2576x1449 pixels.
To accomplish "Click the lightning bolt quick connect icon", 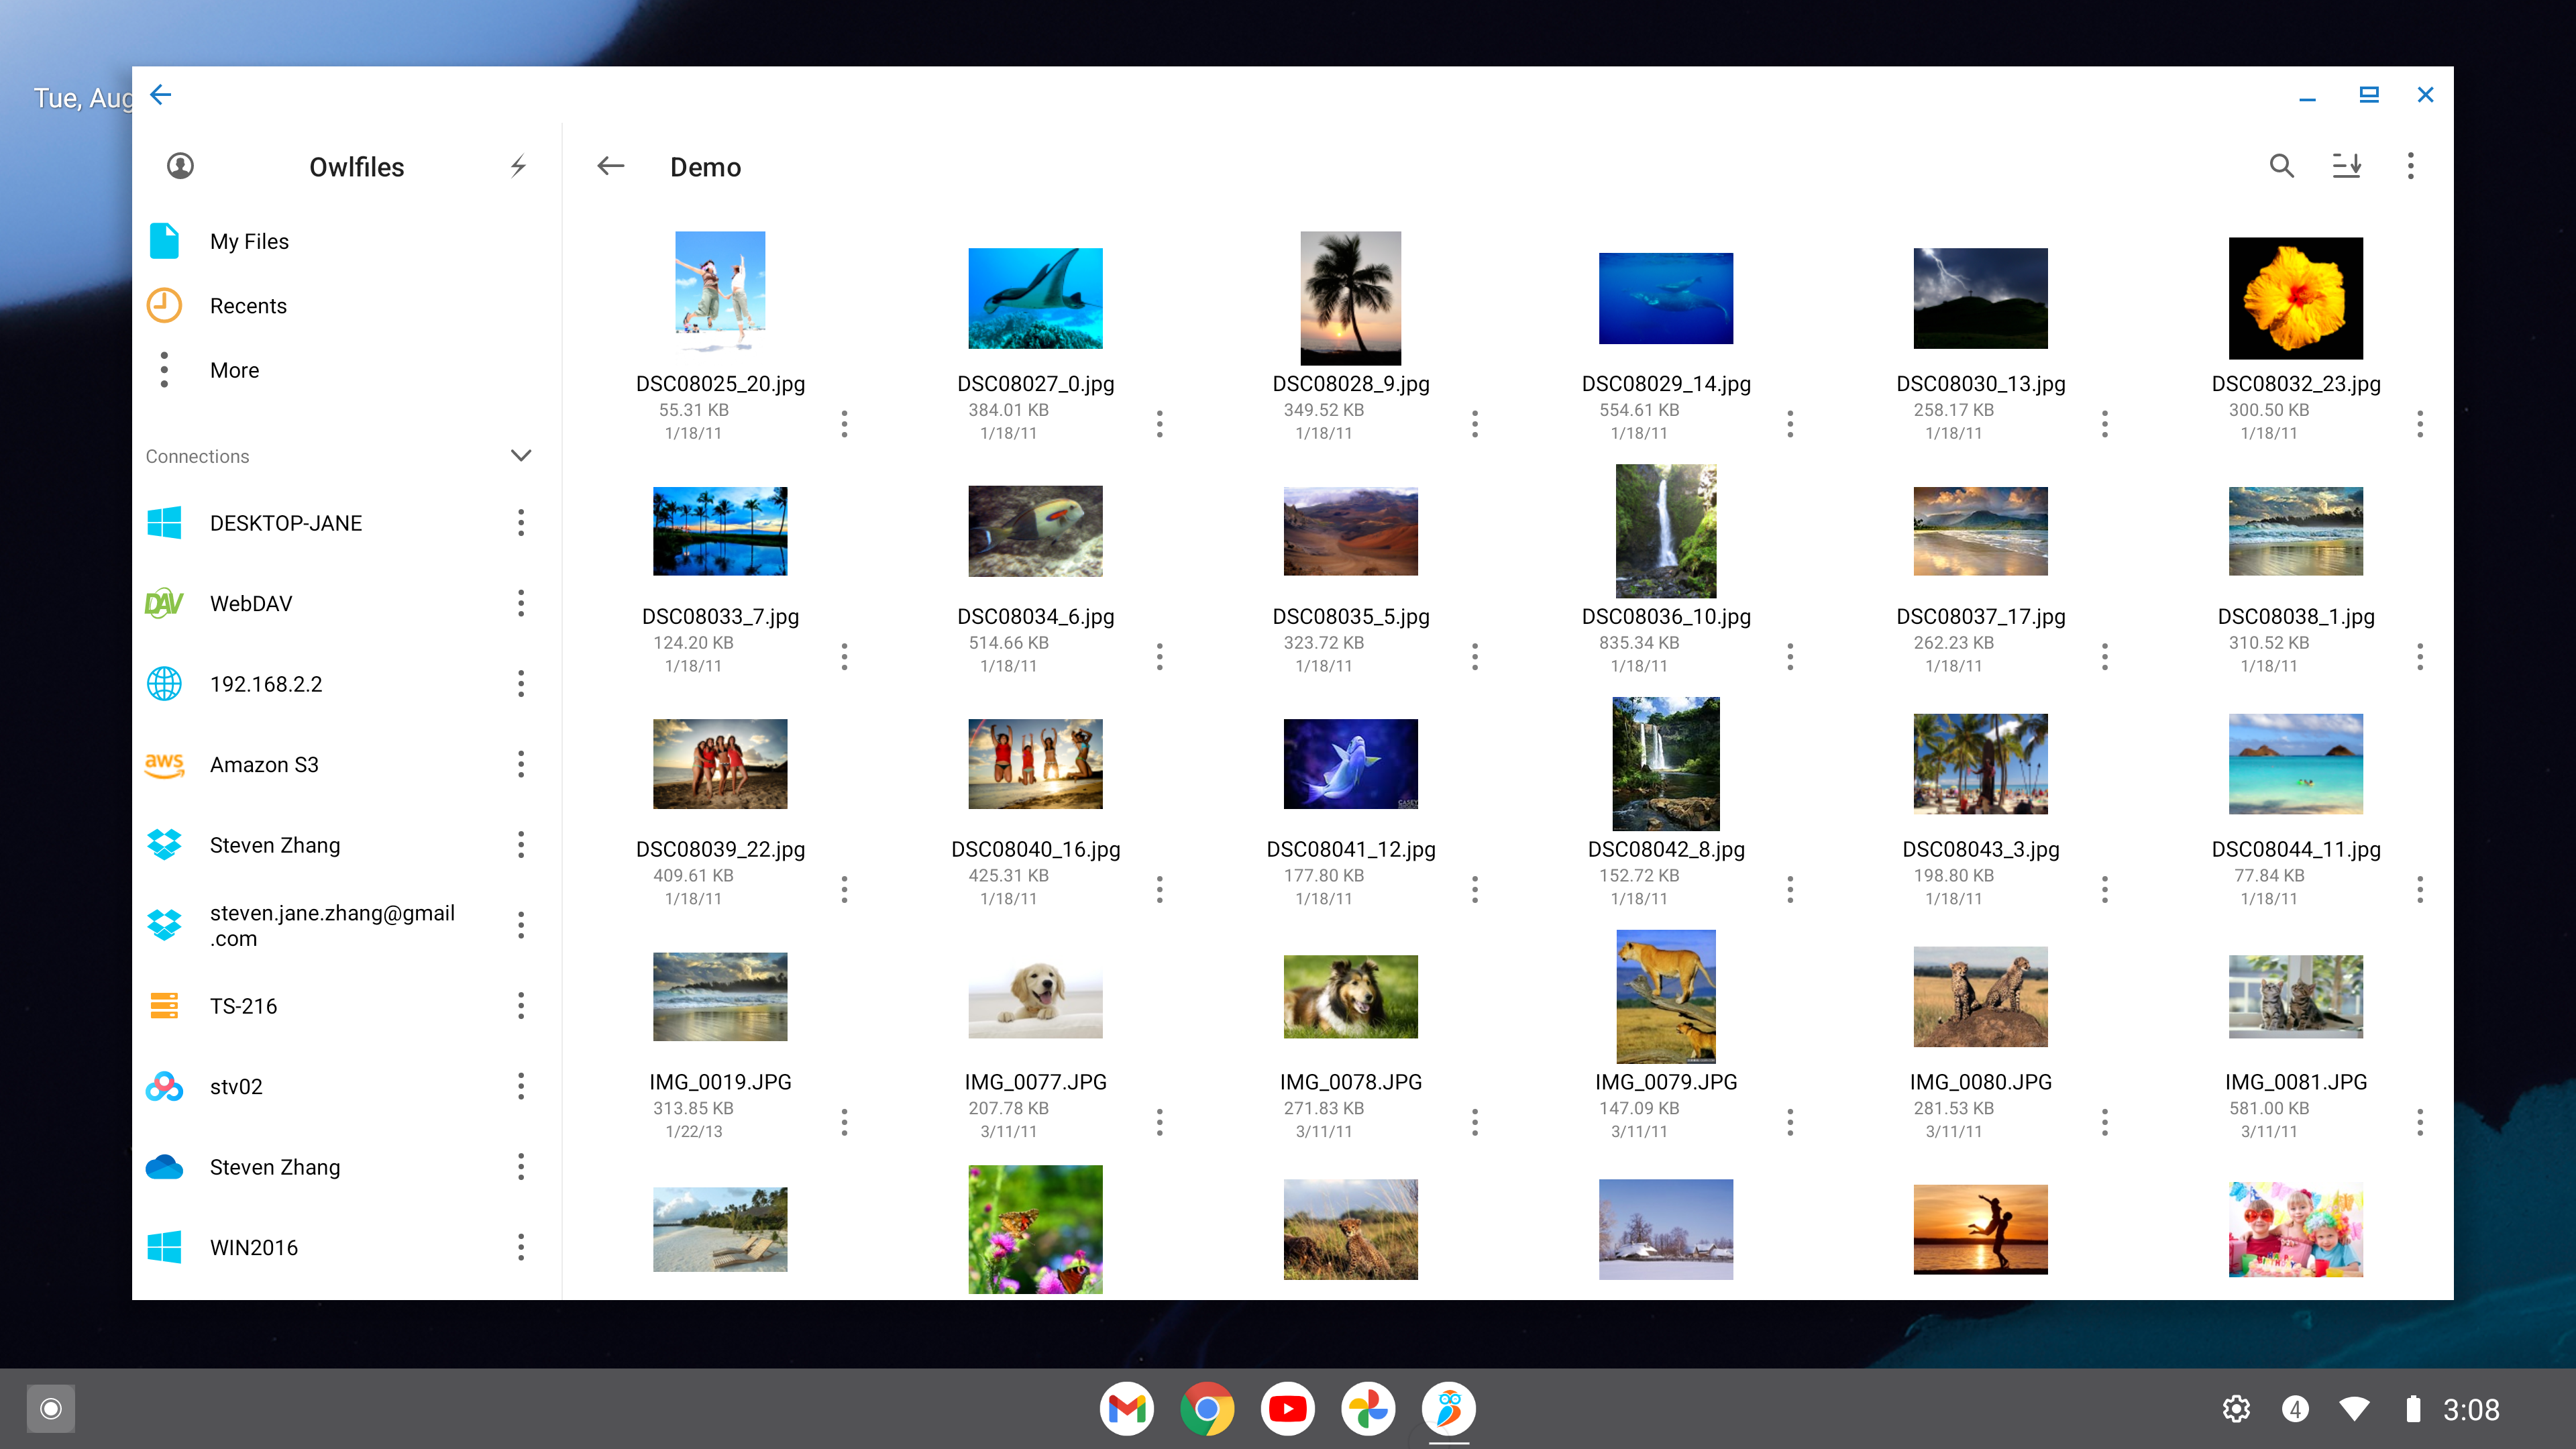I will click(518, 166).
